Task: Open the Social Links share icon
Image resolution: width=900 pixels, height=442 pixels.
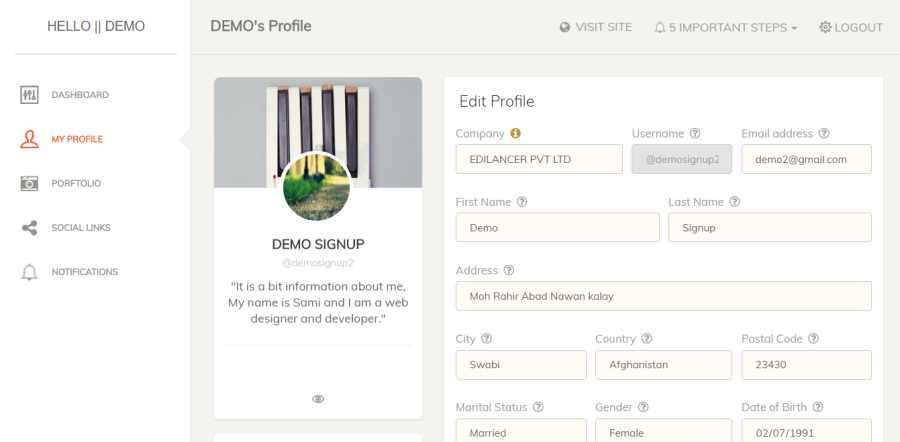Action: (29, 227)
